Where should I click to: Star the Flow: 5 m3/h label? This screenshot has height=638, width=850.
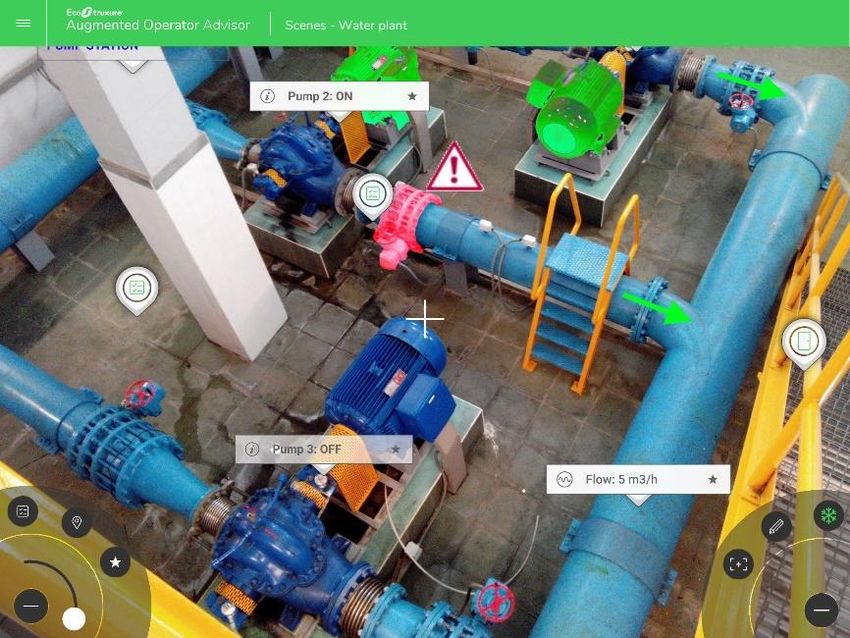pyautogui.click(x=713, y=480)
